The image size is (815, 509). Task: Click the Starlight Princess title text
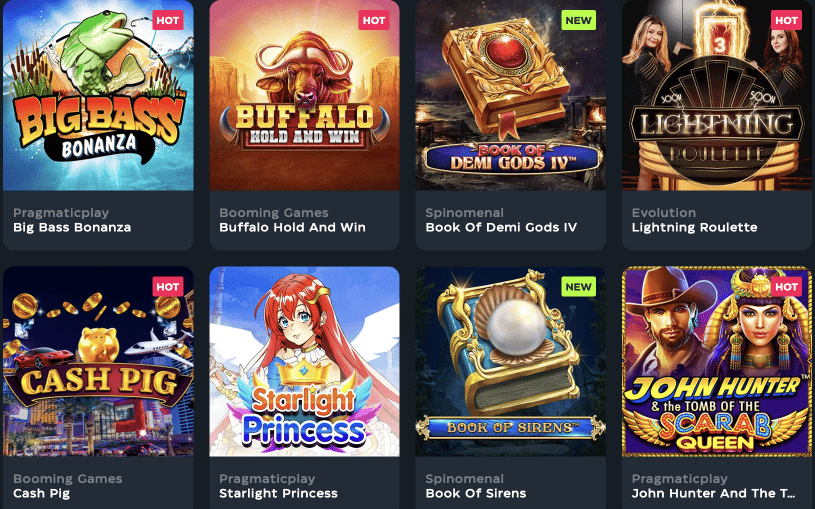coord(278,493)
